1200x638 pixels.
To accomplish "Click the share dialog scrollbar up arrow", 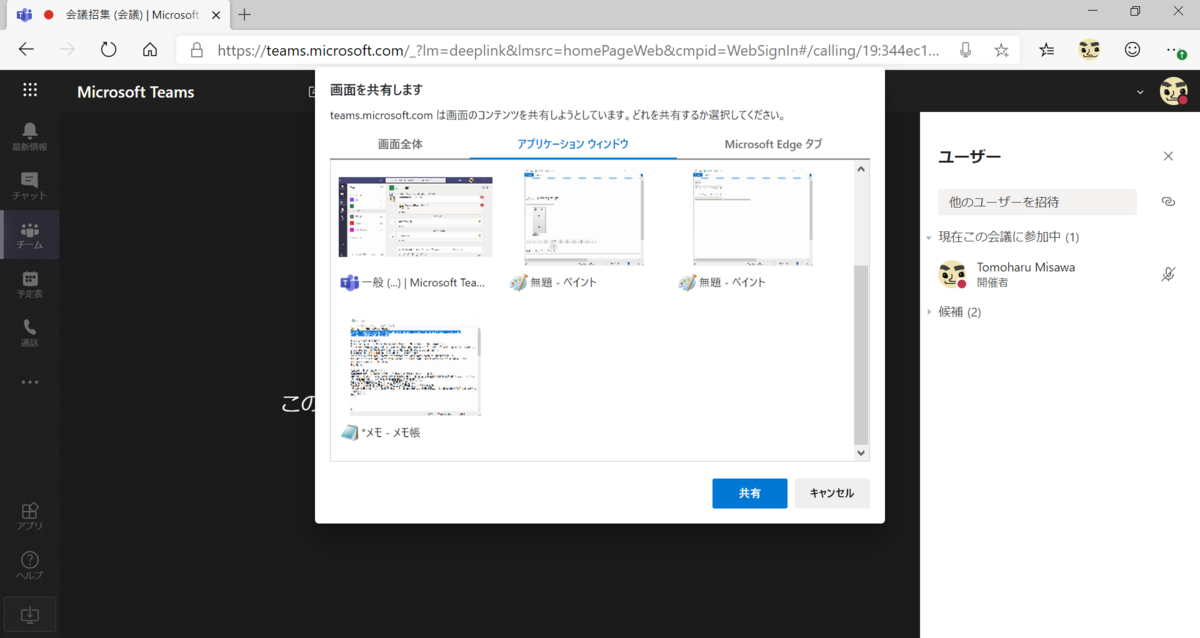I will click(x=861, y=169).
